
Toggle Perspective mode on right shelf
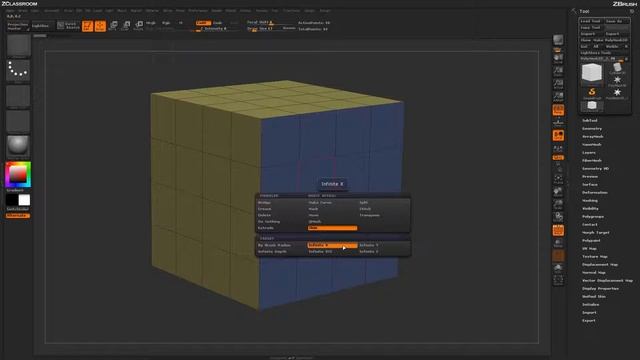tap(558, 110)
